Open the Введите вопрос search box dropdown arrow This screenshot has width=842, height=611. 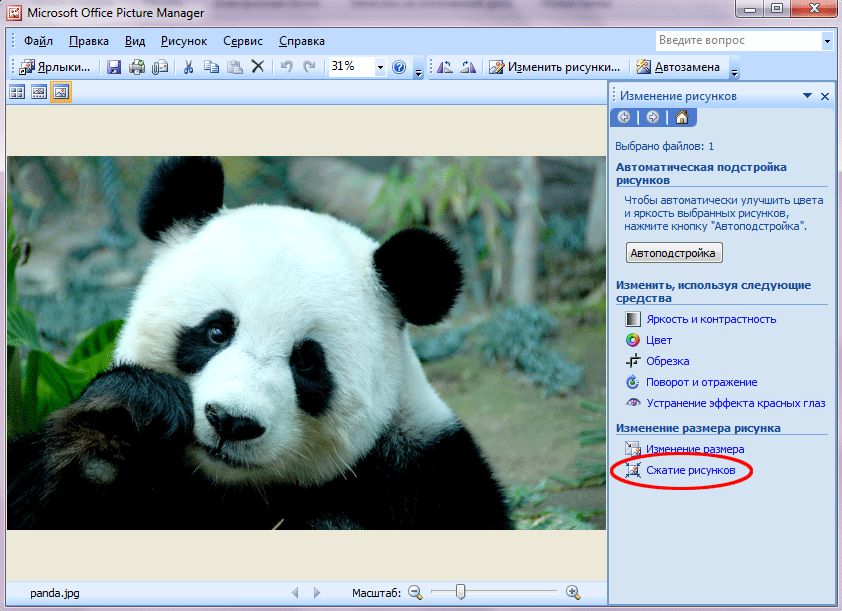(827, 41)
